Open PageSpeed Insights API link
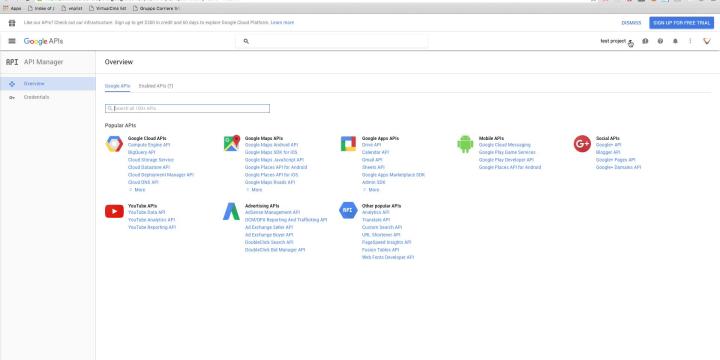The image size is (720, 360). click(x=387, y=242)
